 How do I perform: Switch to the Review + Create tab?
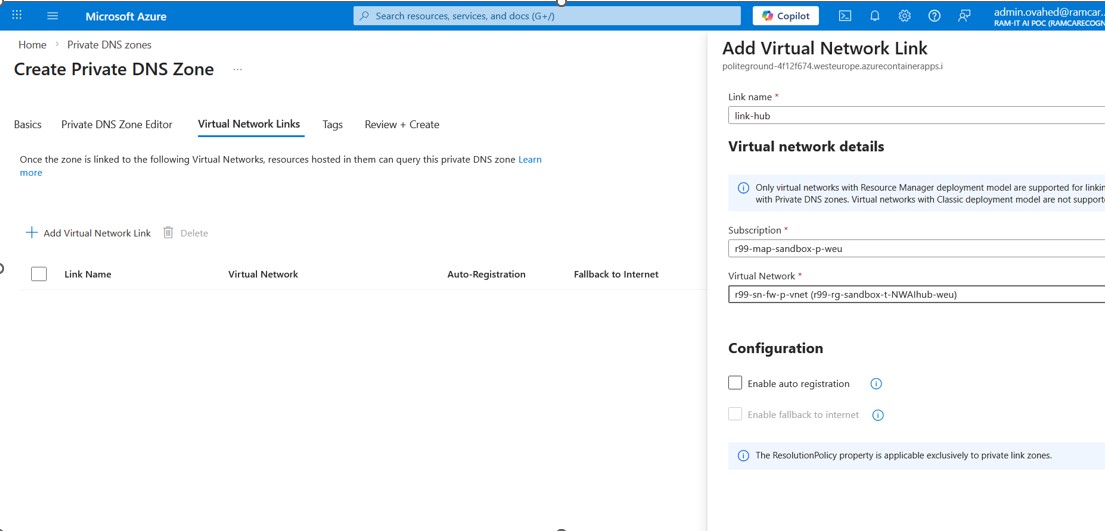(401, 125)
